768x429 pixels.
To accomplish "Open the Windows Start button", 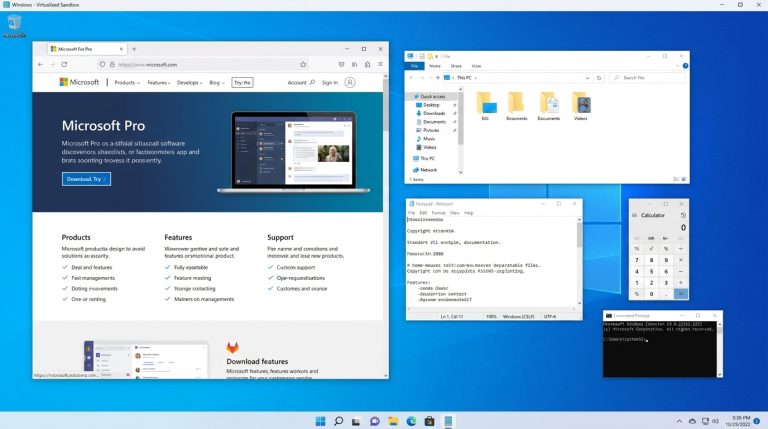I will (320, 421).
